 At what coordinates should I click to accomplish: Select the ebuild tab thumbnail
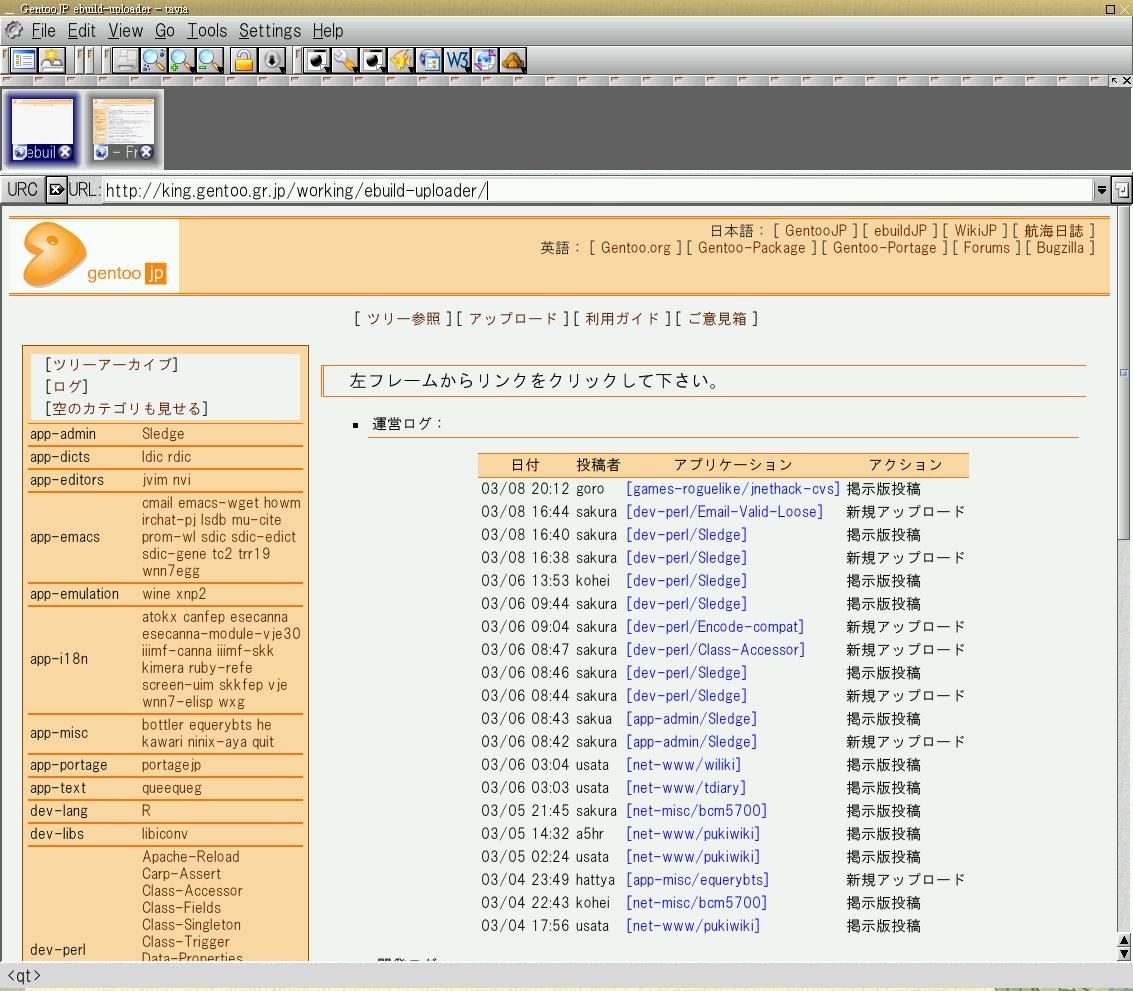click(43, 129)
